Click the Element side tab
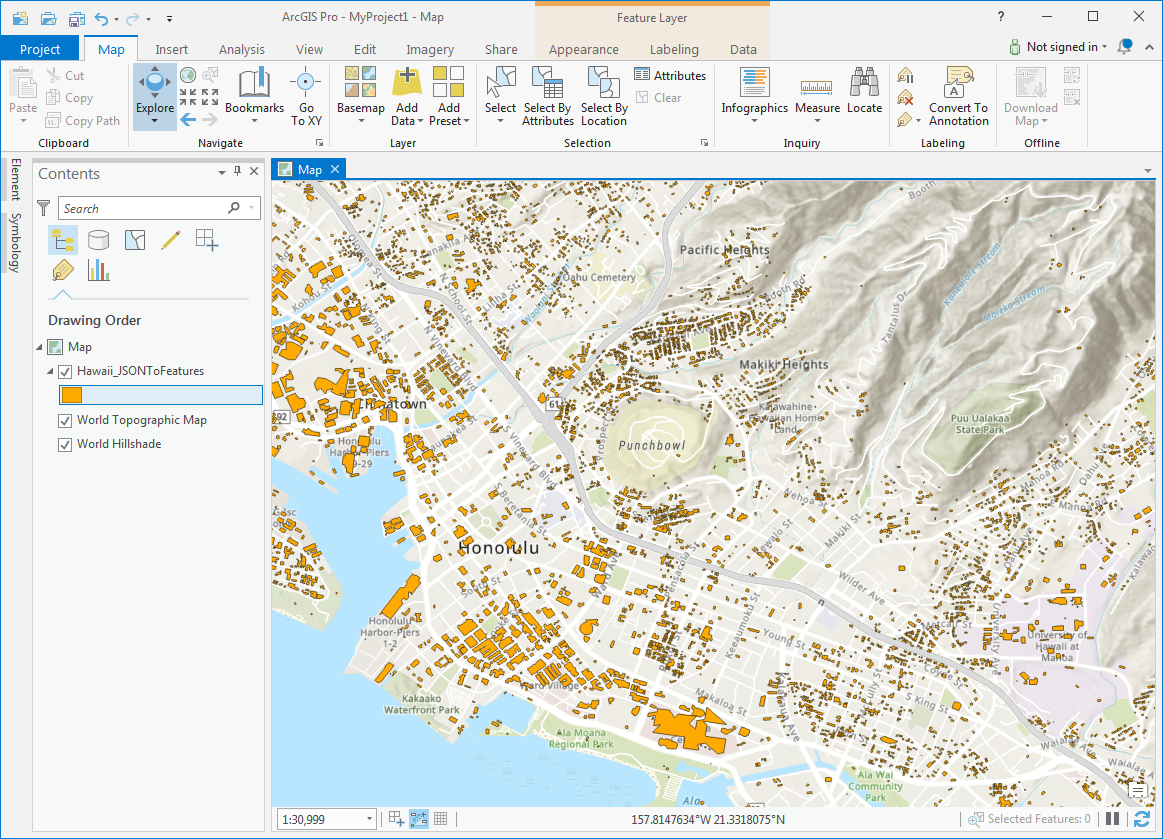Image resolution: width=1163 pixels, height=839 pixels. pyautogui.click(x=15, y=179)
